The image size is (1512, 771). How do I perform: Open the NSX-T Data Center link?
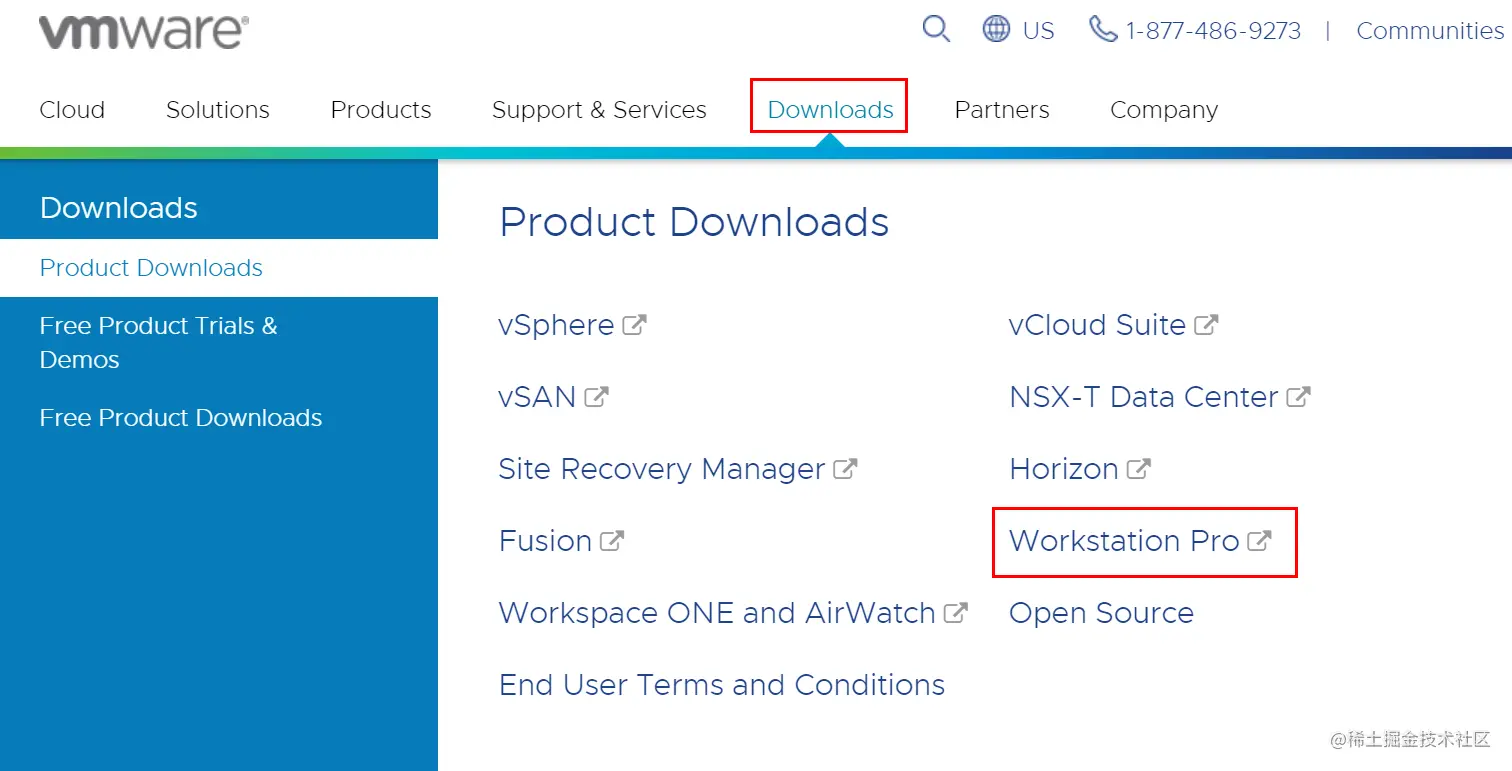coord(1144,397)
